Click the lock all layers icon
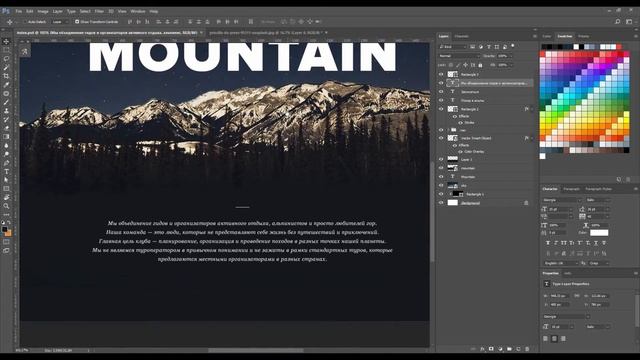 pos(480,65)
